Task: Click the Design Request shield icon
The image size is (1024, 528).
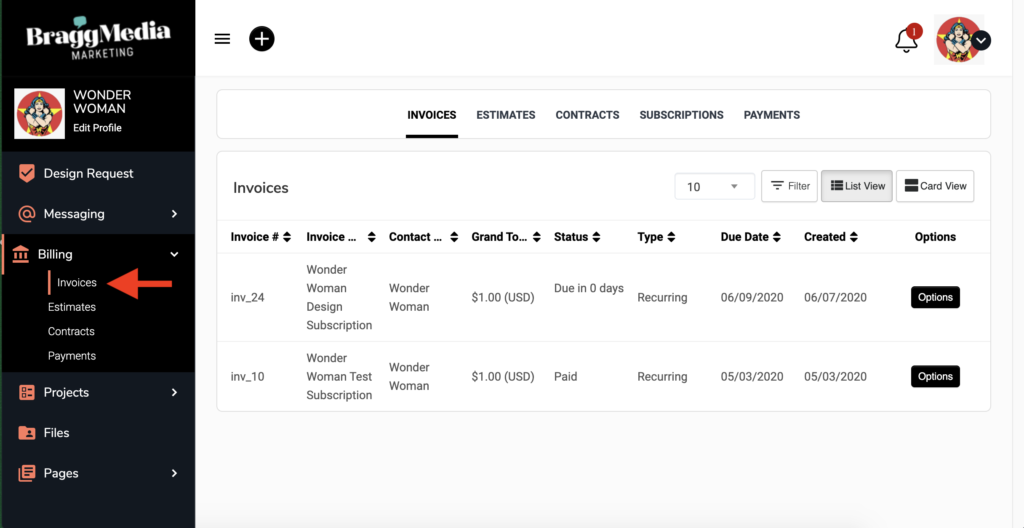Action: coord(27,173)
